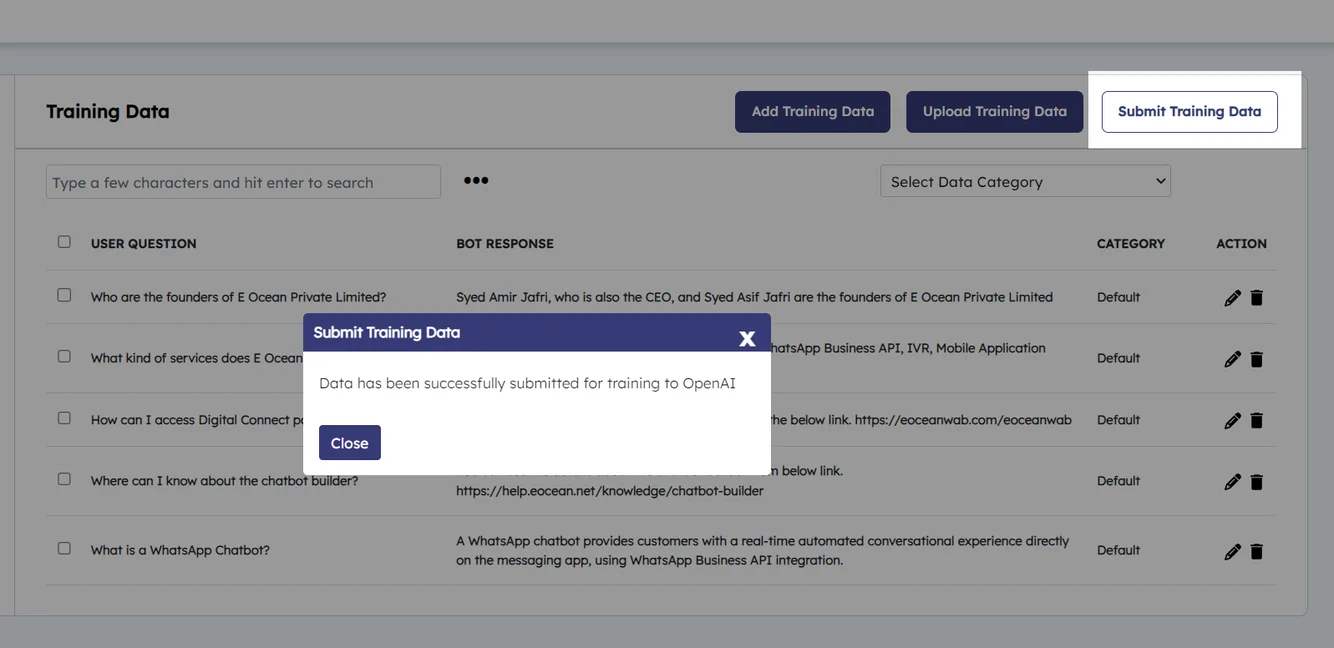
Task: Check the box for founders question row
Action: coord(64,296)
